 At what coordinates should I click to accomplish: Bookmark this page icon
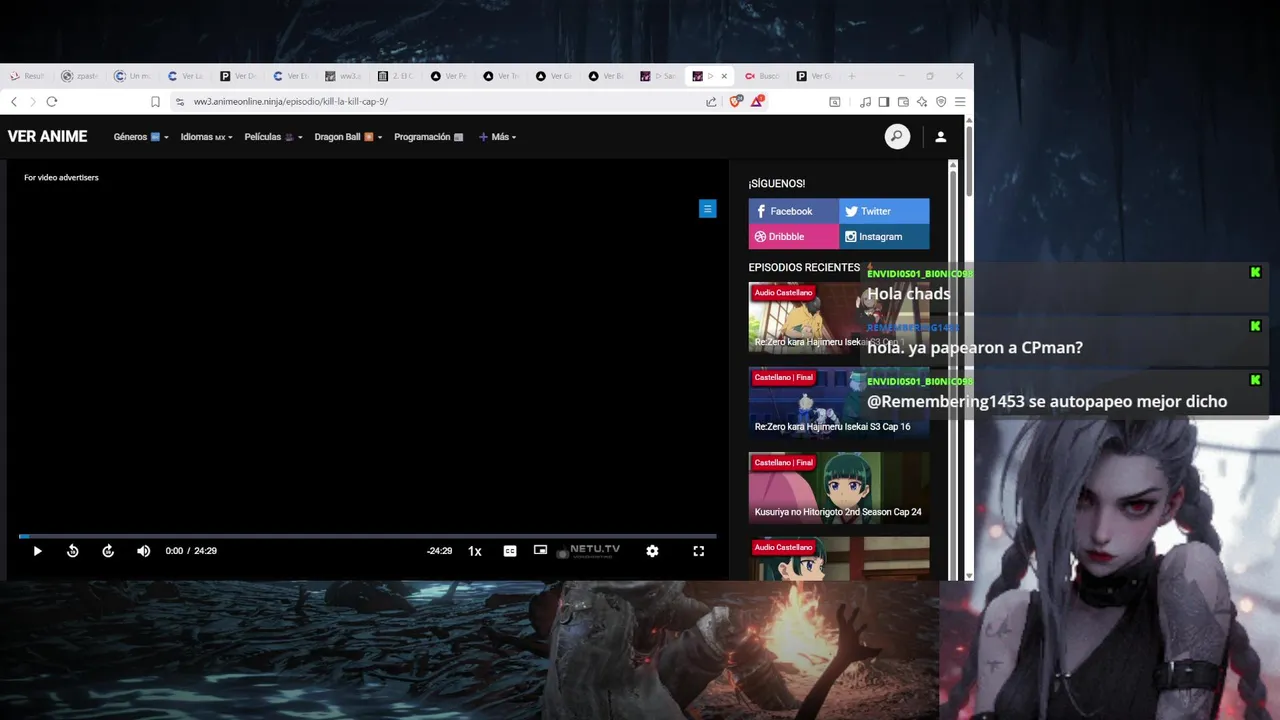tap(155, 101)
